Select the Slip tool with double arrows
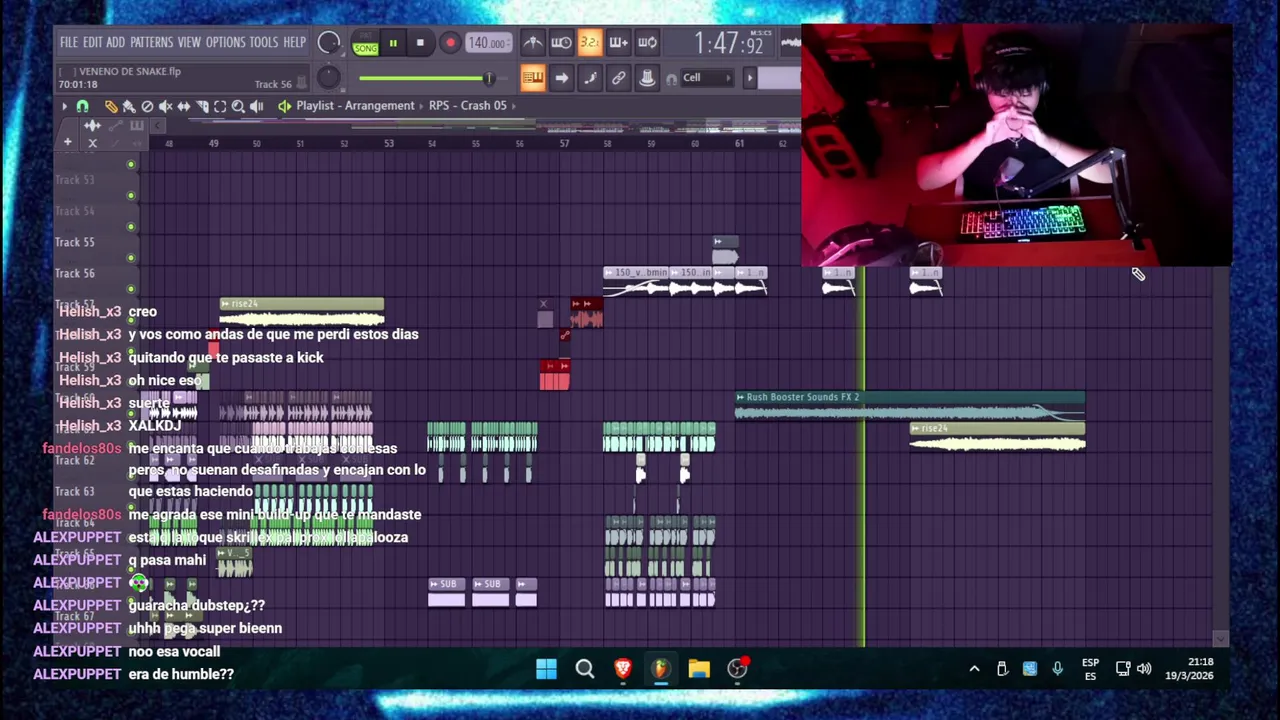The height and width of the screenshot is (720, 1280). coord(183,106)
